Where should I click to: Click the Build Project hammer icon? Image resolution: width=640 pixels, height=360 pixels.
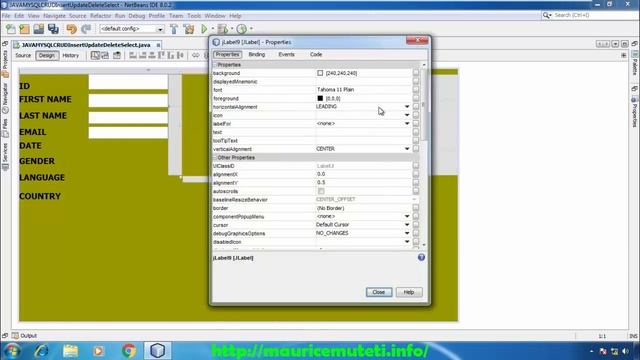[x=174, y=29]
